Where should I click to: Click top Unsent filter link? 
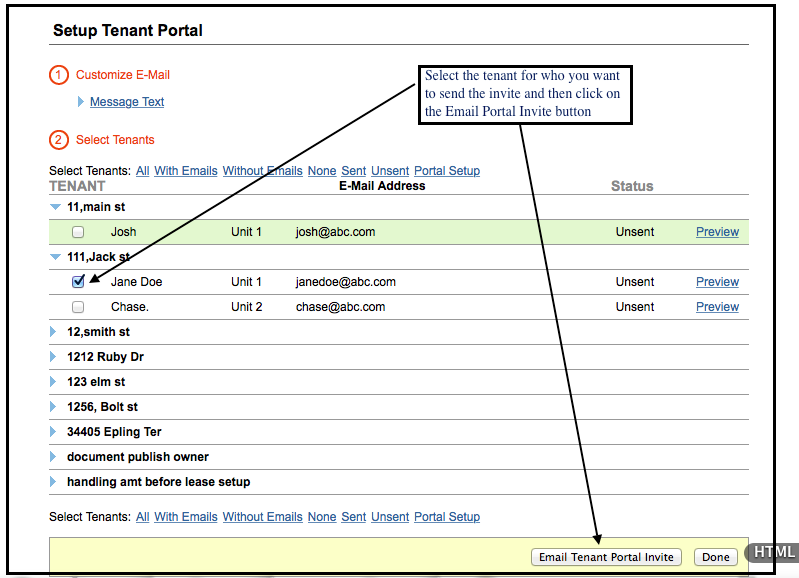(x=390, y=171)
